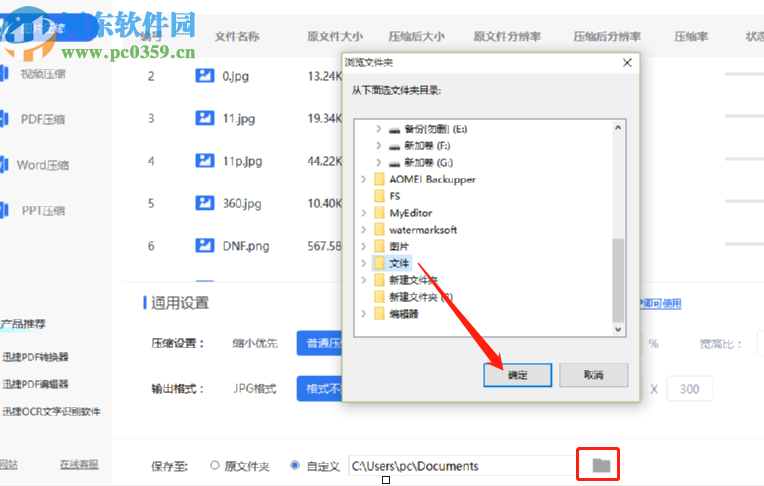This screenshot has width=764, height=486.
Task: Choose the 普通压缩 compression button
Action: pos(320,343)
